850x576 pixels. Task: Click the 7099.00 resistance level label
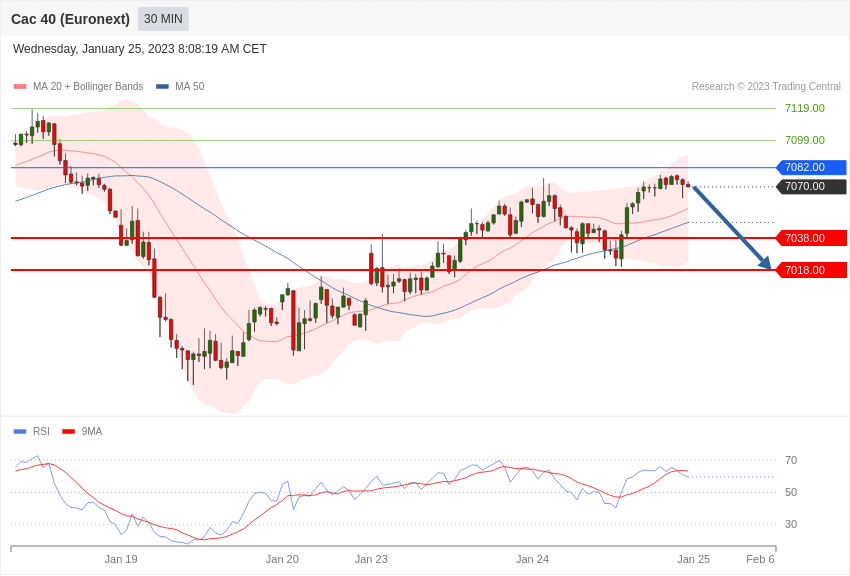pos(804,140)
